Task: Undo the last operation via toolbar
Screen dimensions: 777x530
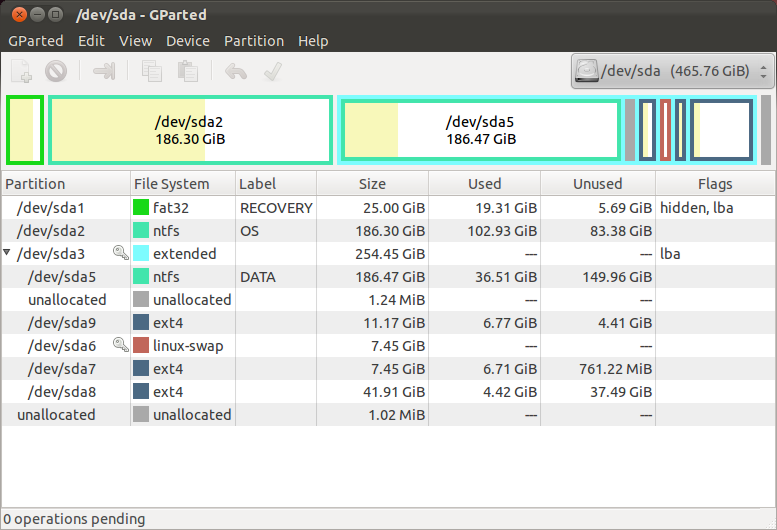Action: 236,71
